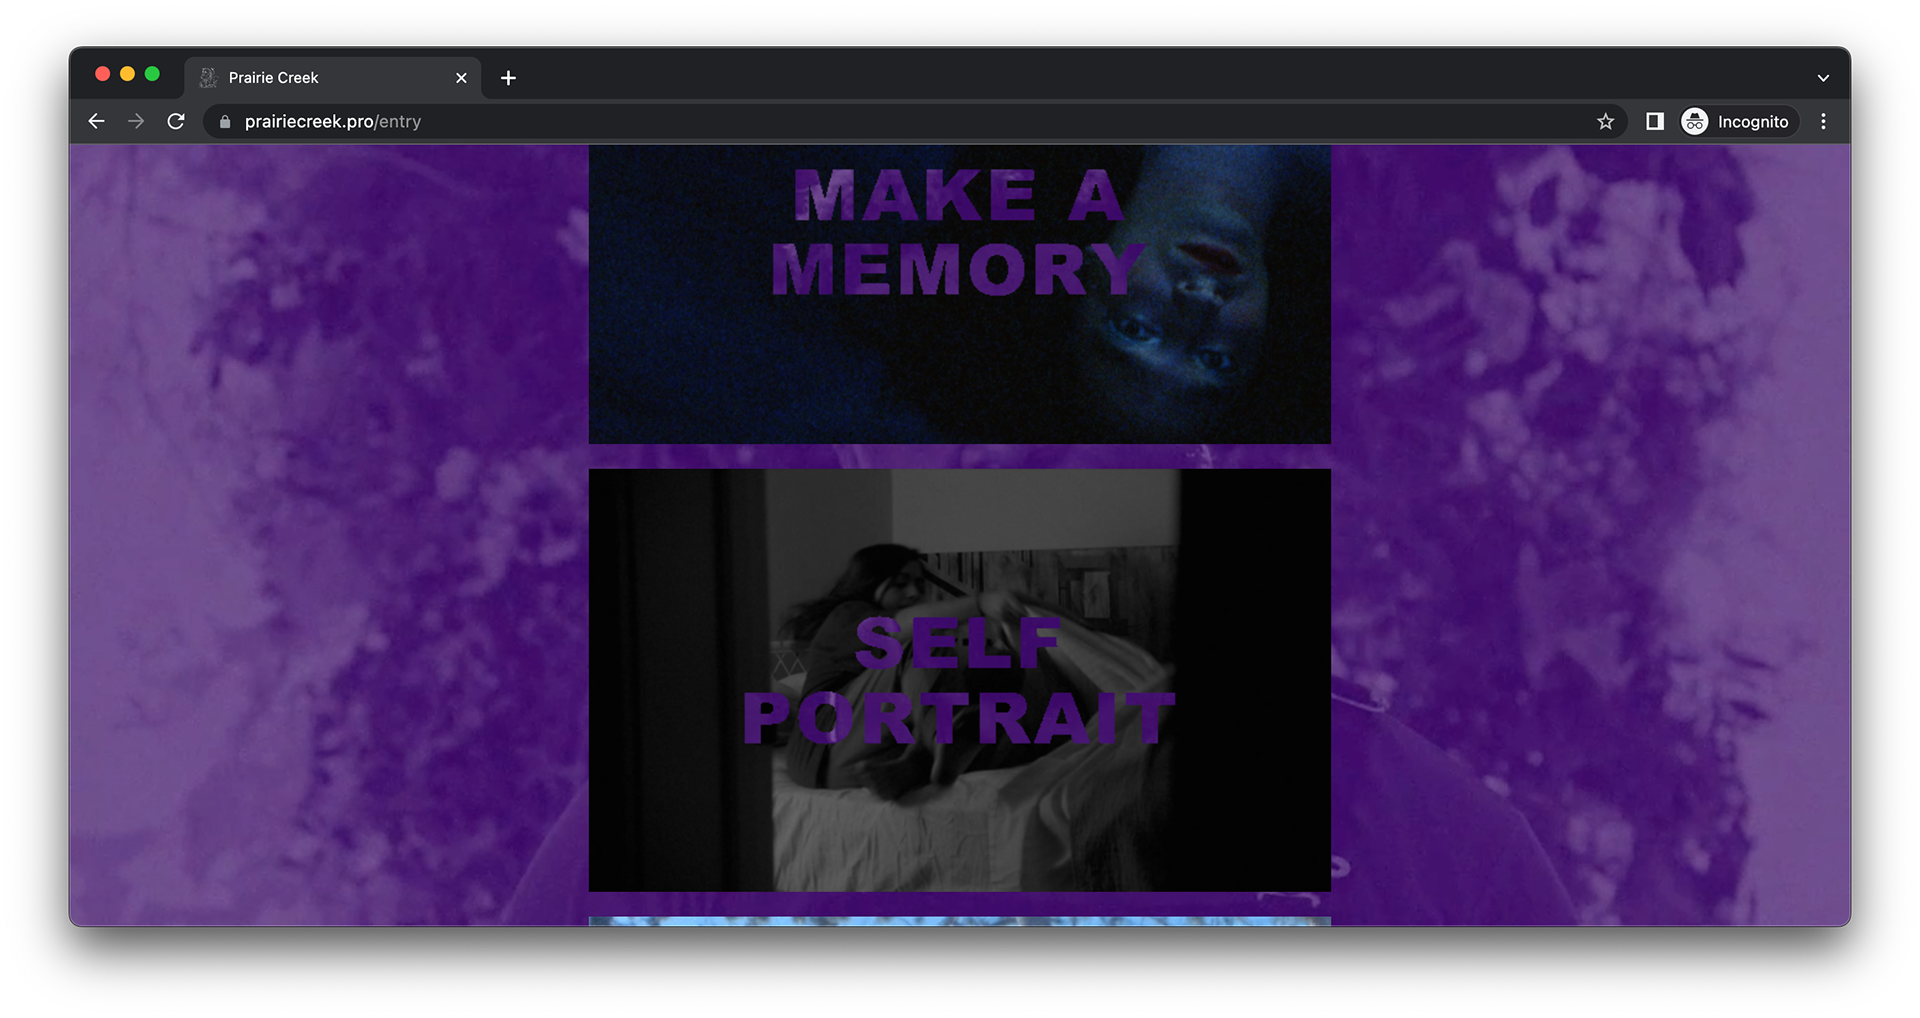This screenshot has width=1920, height=1018.
Task: Open the Make A Memory entry
Action: pos(959,294)
